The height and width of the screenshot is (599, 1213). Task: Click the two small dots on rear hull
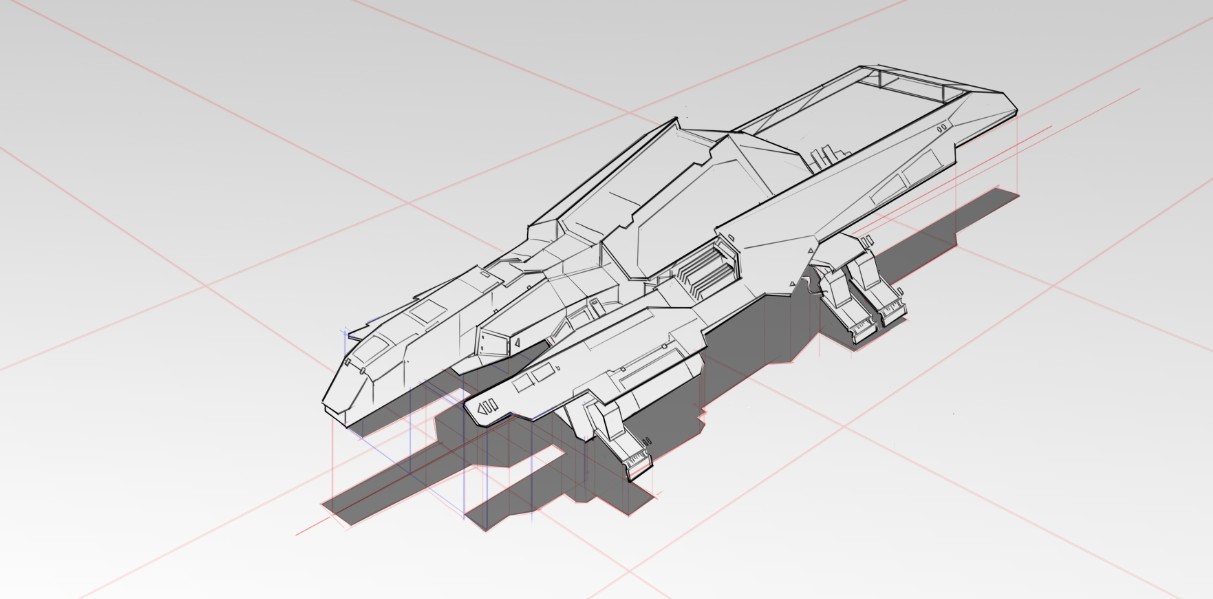pos(941,128)
